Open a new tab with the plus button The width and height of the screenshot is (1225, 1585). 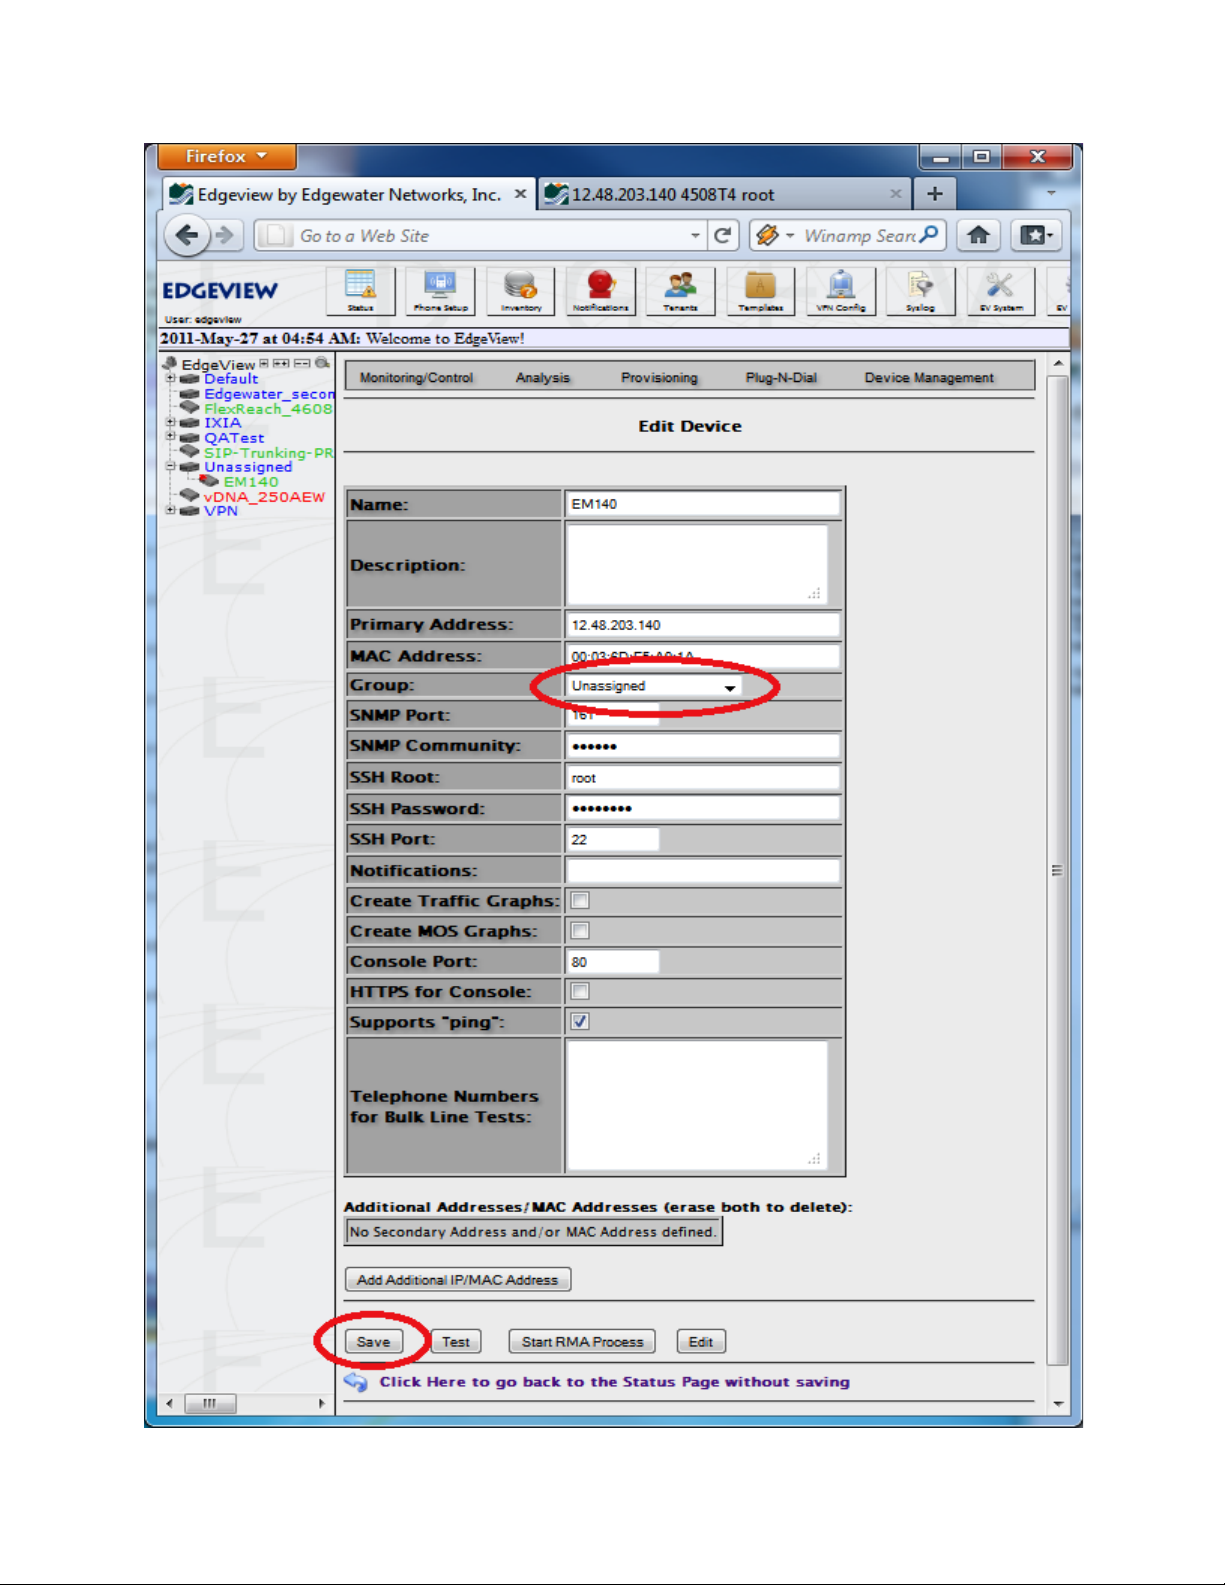tap(934, 194)
